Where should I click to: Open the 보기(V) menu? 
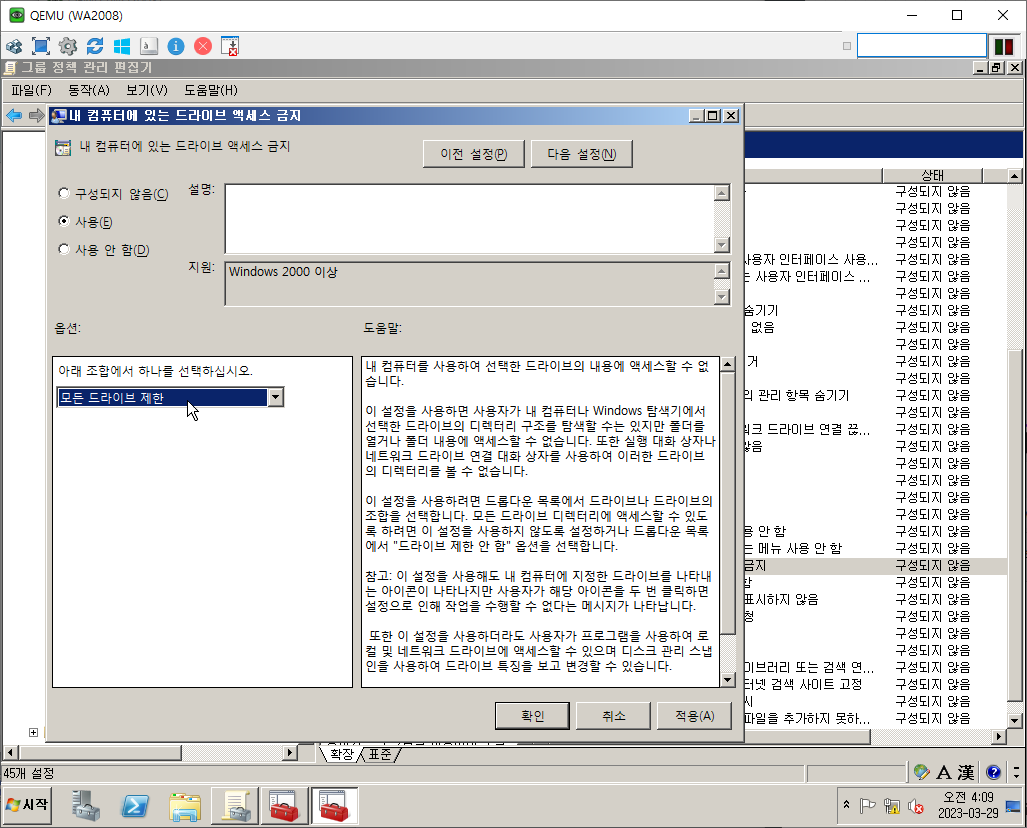tap(147, 90)
